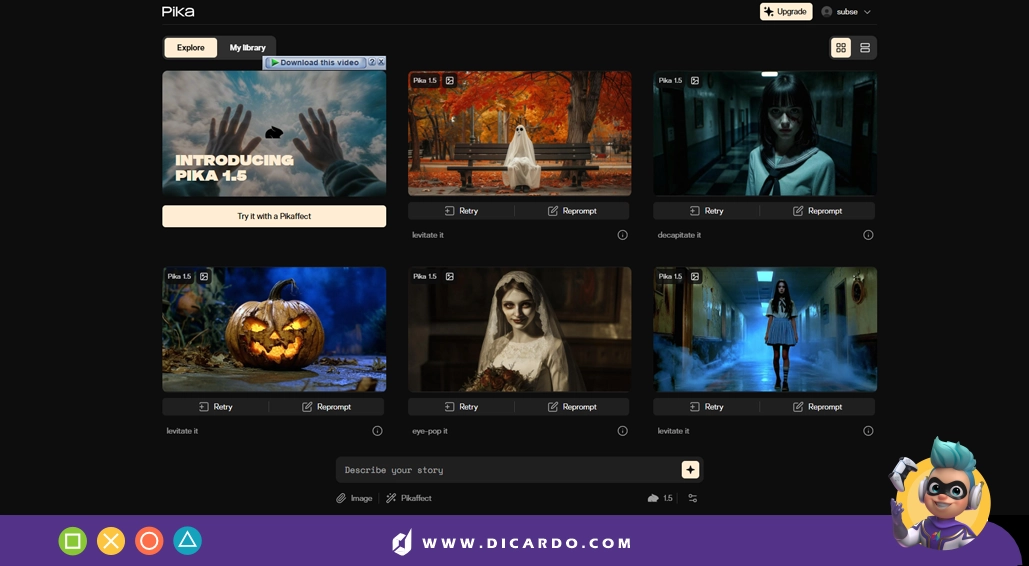Select the 1.5 model version
The image size is (1029, 566).
[x=660, y=498]
